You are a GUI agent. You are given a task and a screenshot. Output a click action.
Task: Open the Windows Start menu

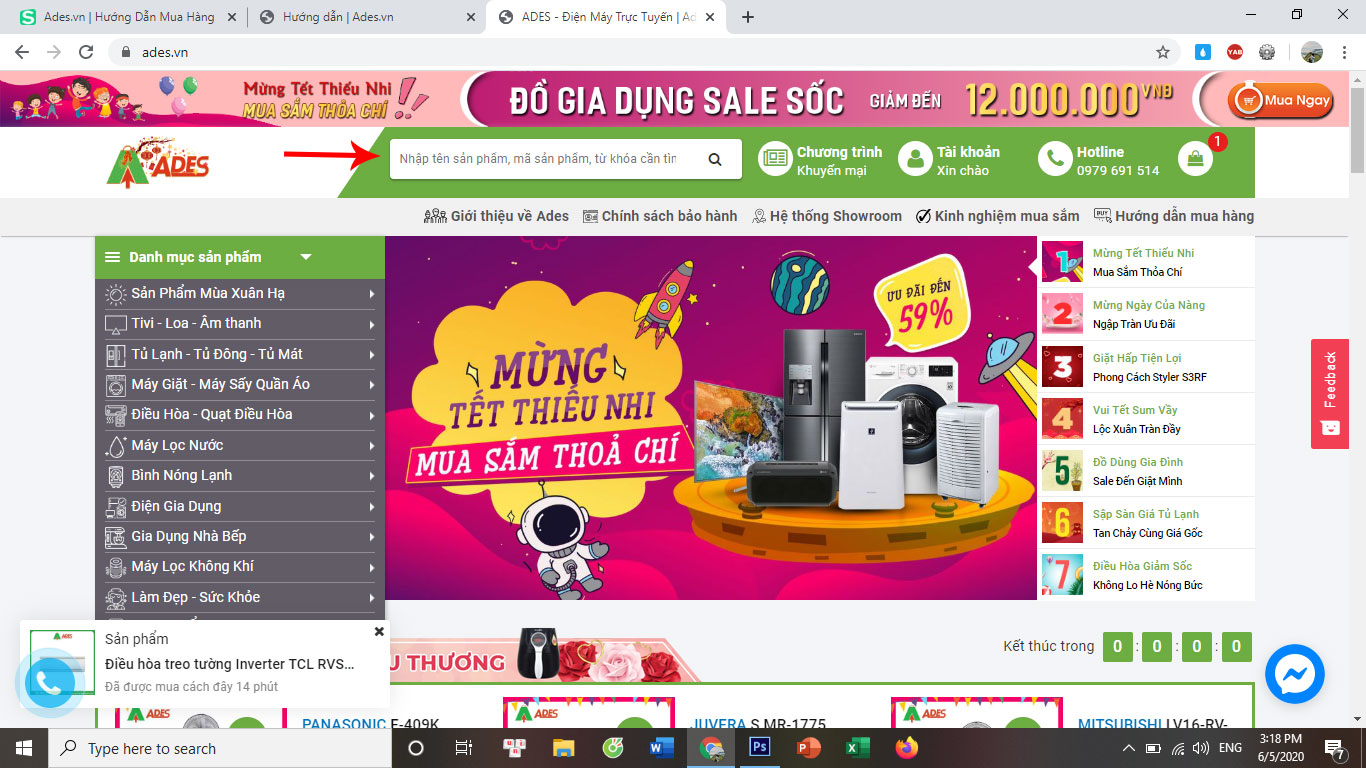click(x=24, y=748)
